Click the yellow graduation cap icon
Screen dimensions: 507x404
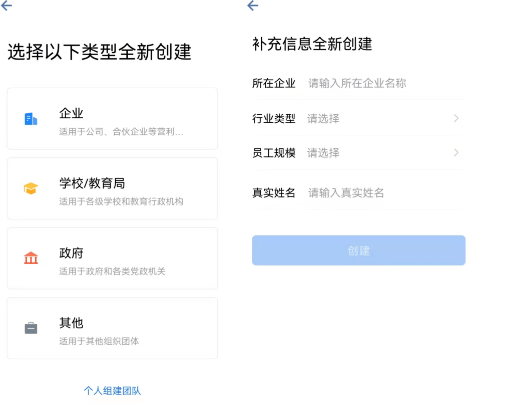click(x=31, y=189)
